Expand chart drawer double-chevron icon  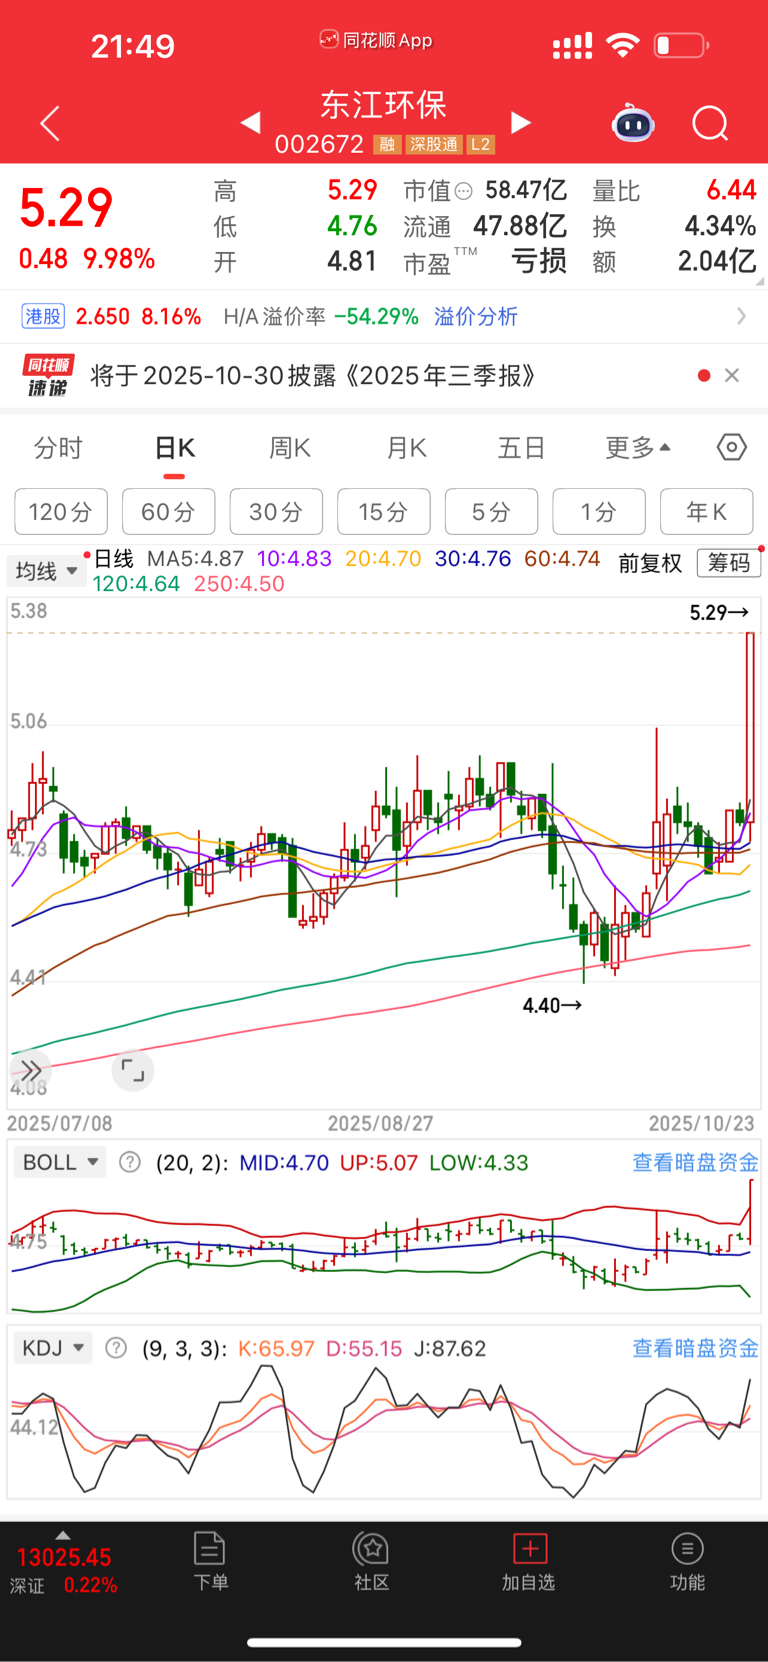pos(31,1071)
